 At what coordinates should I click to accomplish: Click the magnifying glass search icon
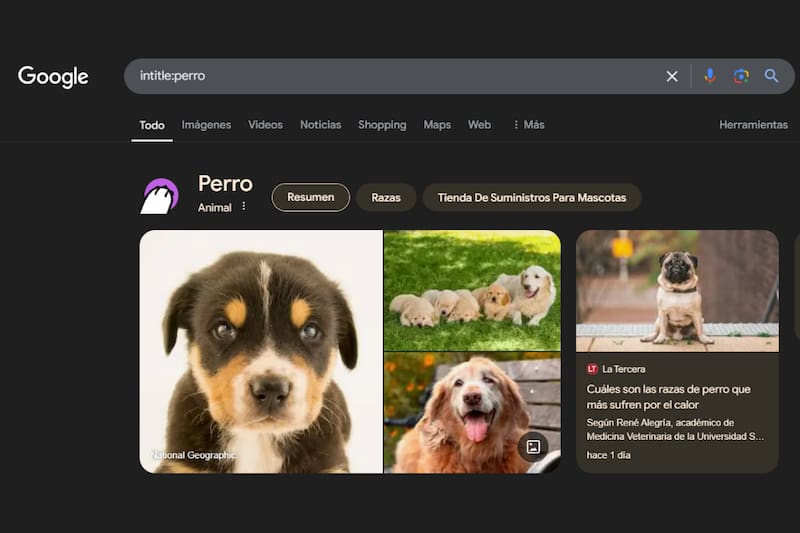[772, 76]
